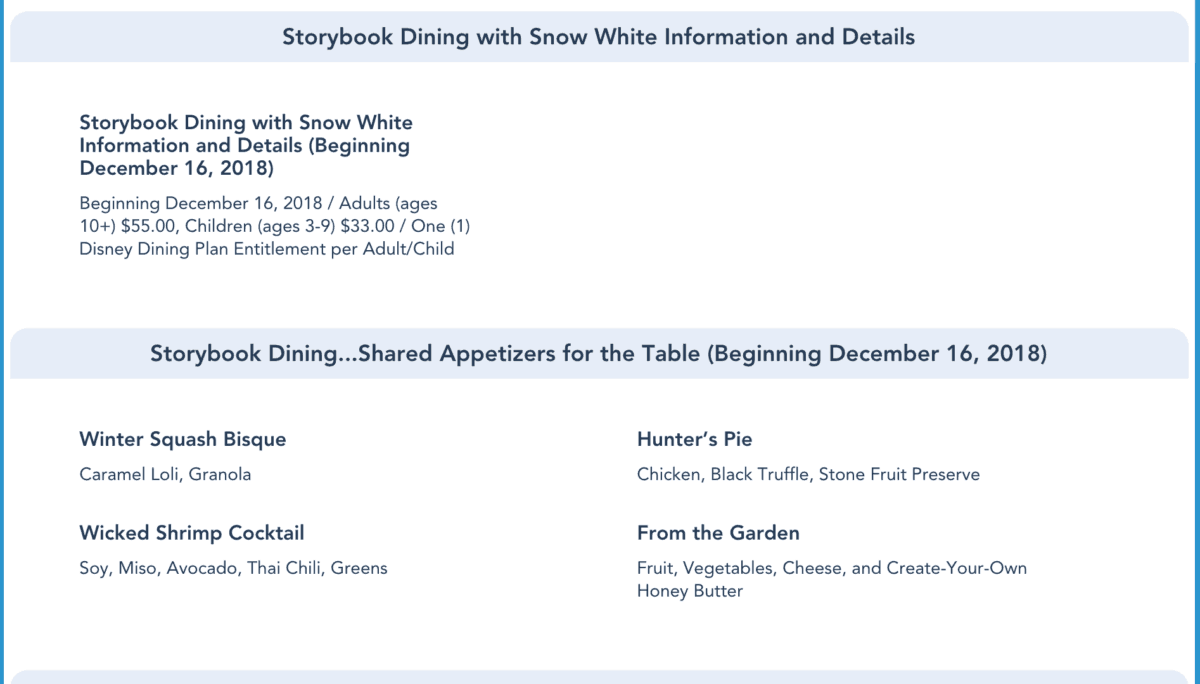Image resolution: width=1200 pixels, height=684 pixels.
Task: Select the Hunter's Pie appetizer heading
Action: click(x=694, y=439)
